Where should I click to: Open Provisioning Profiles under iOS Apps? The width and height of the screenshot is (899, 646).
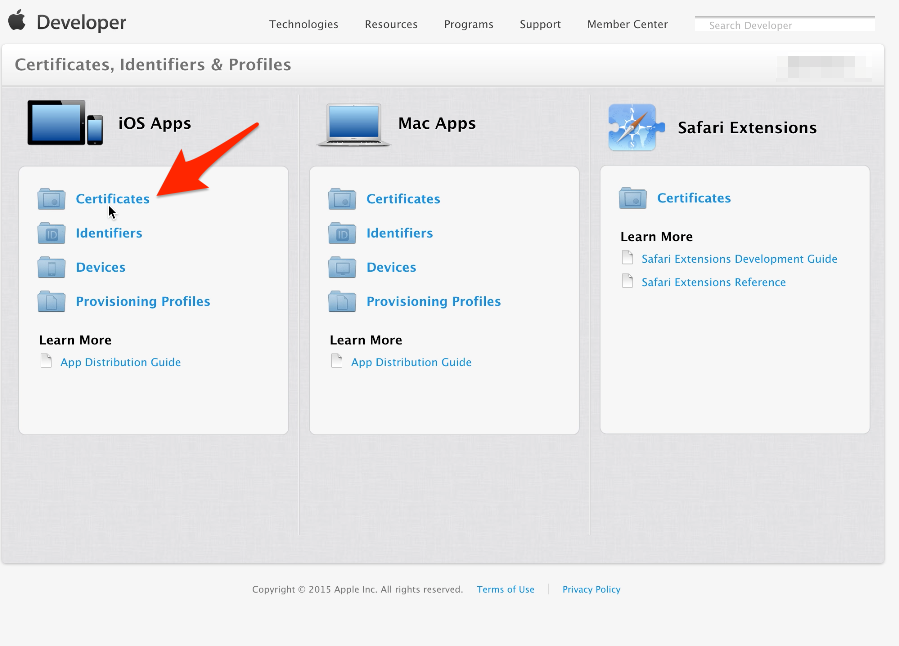(x=143, y=302)
